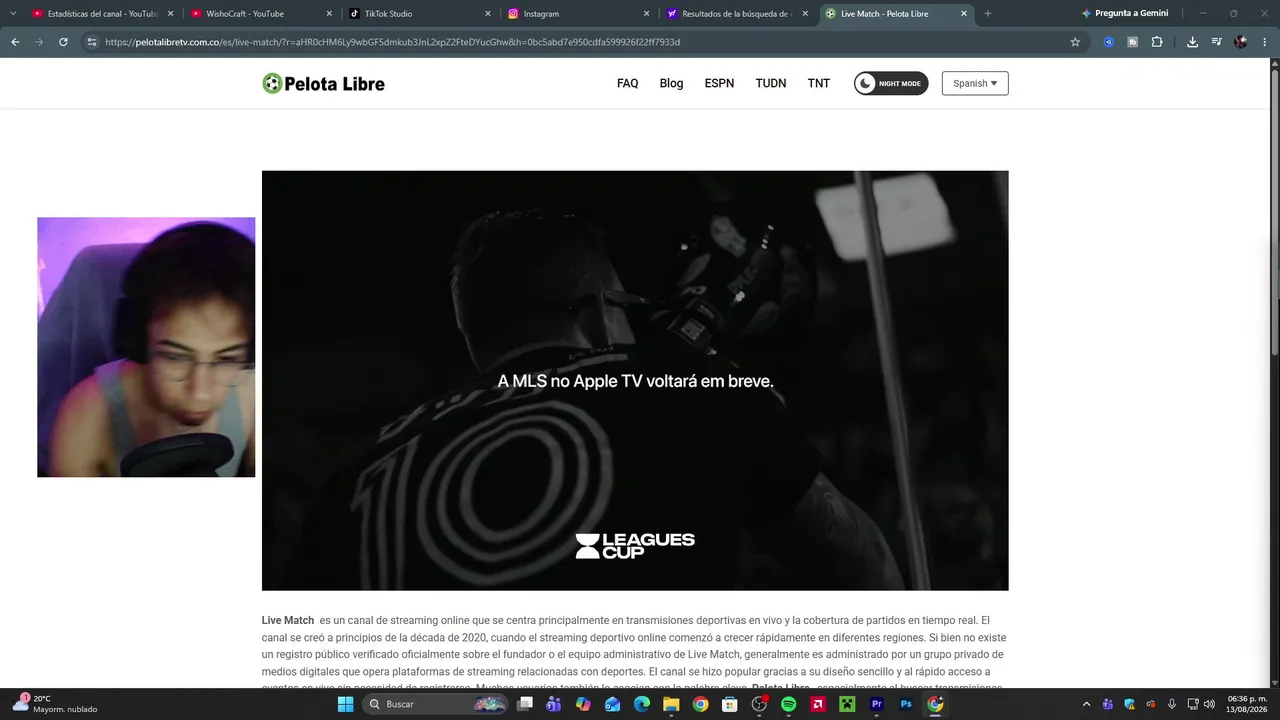Select TUDN in the navigation bar
Viewport: 1280px width, 720px height.
pos(771,84)
